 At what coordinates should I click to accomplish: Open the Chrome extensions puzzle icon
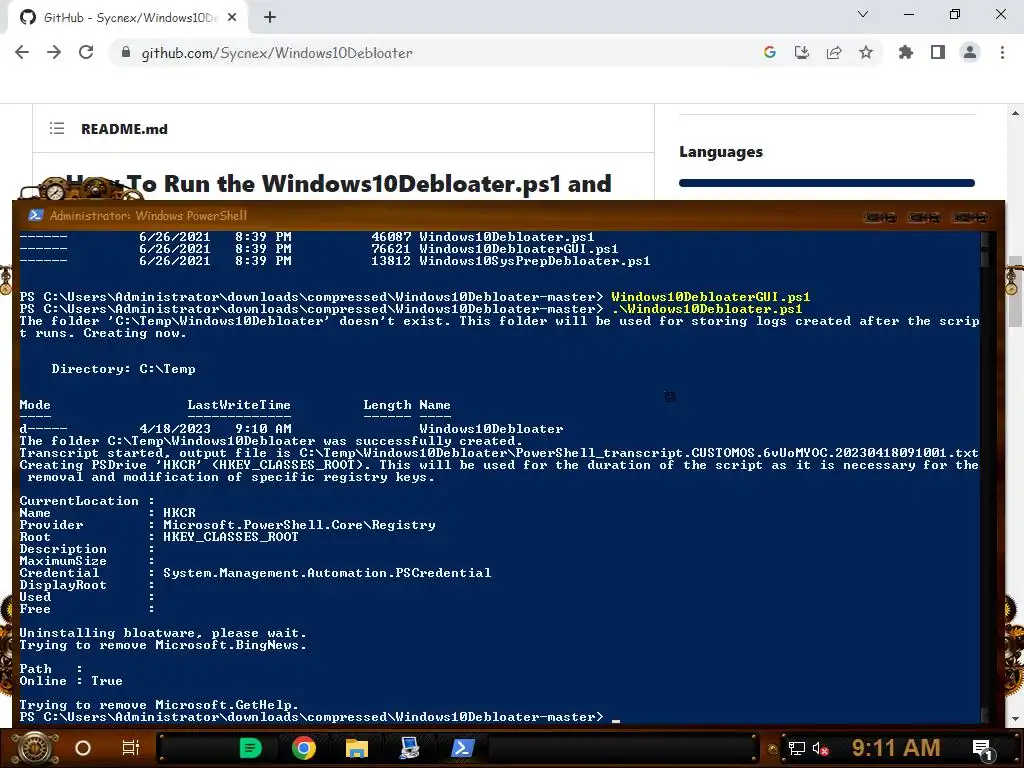(905, 52)
